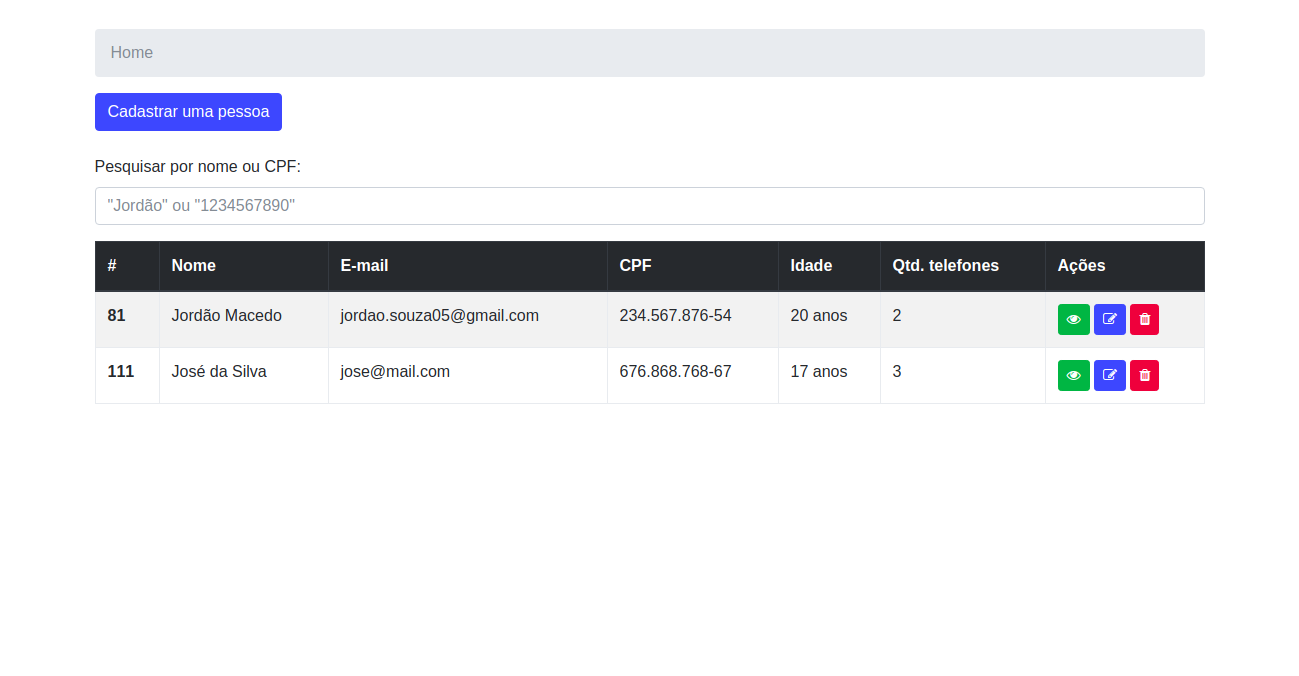Edit Jordão Macedo's record (pencil icon)
Image resolution: width=1299 pixels, height=676 pixels.
(1109, 319)
